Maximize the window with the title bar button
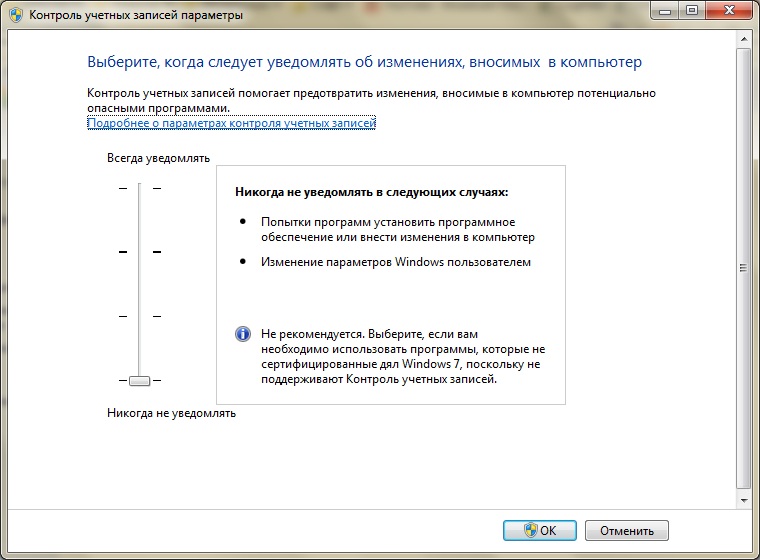This screenshot has height=560, width=760. point(692,11)
